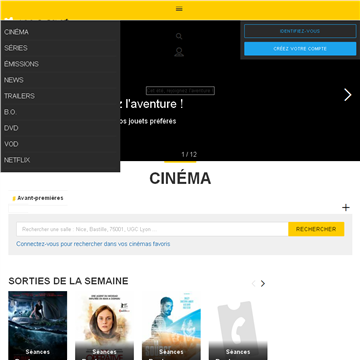Advance carousel with the right arrow
Viewport: 360px width, 360px height.
click(348, 95)
